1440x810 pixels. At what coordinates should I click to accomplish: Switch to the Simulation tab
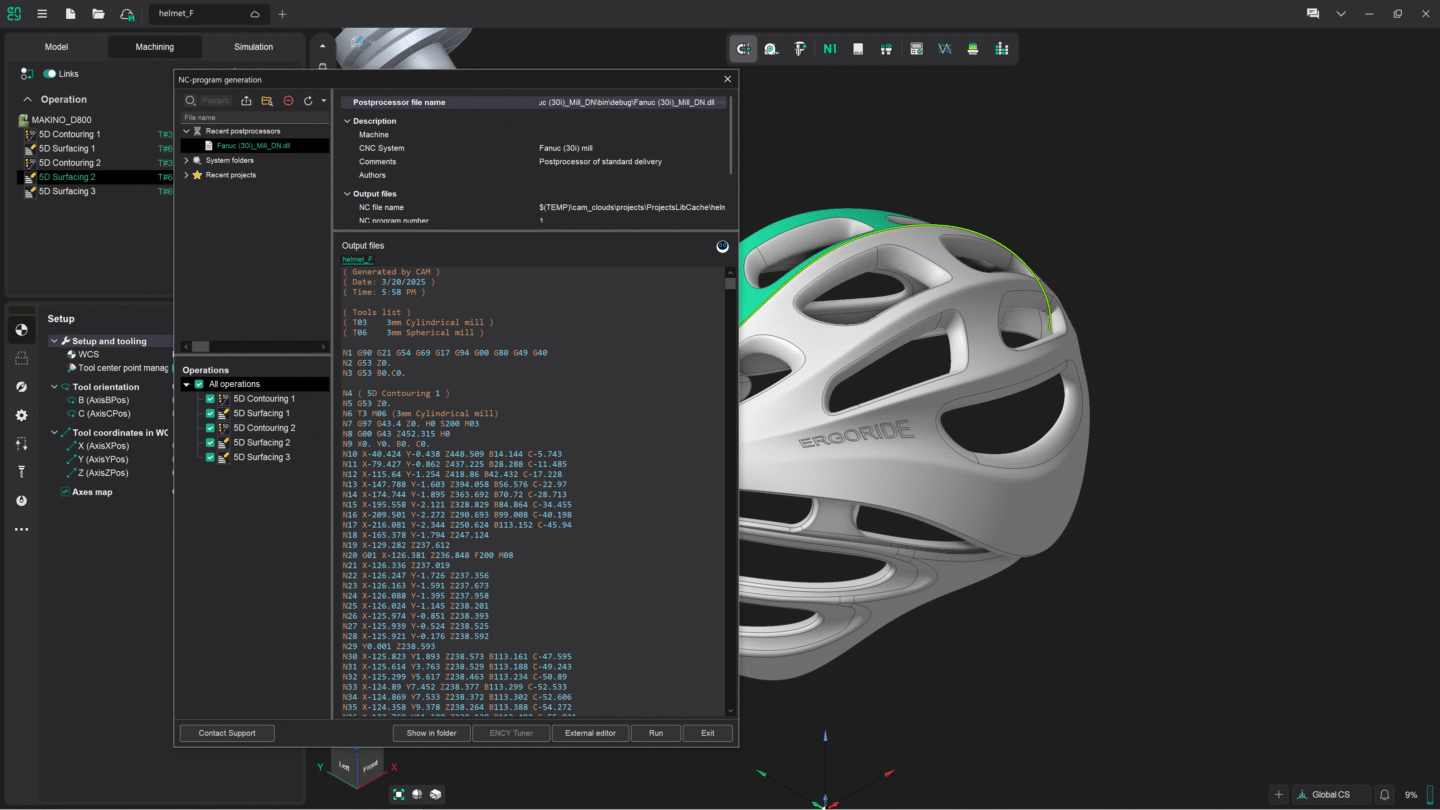(252, 46)
